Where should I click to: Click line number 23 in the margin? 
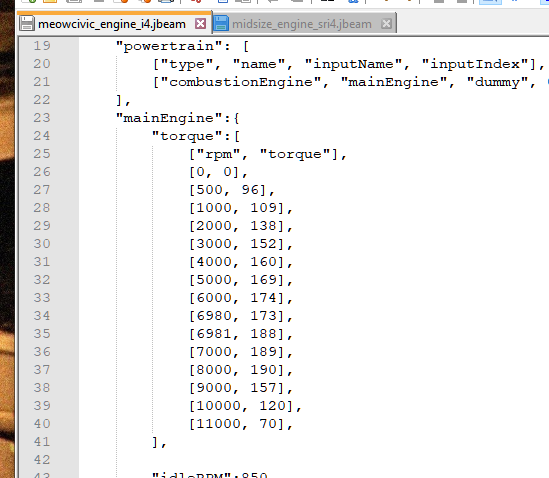[42, 118]
